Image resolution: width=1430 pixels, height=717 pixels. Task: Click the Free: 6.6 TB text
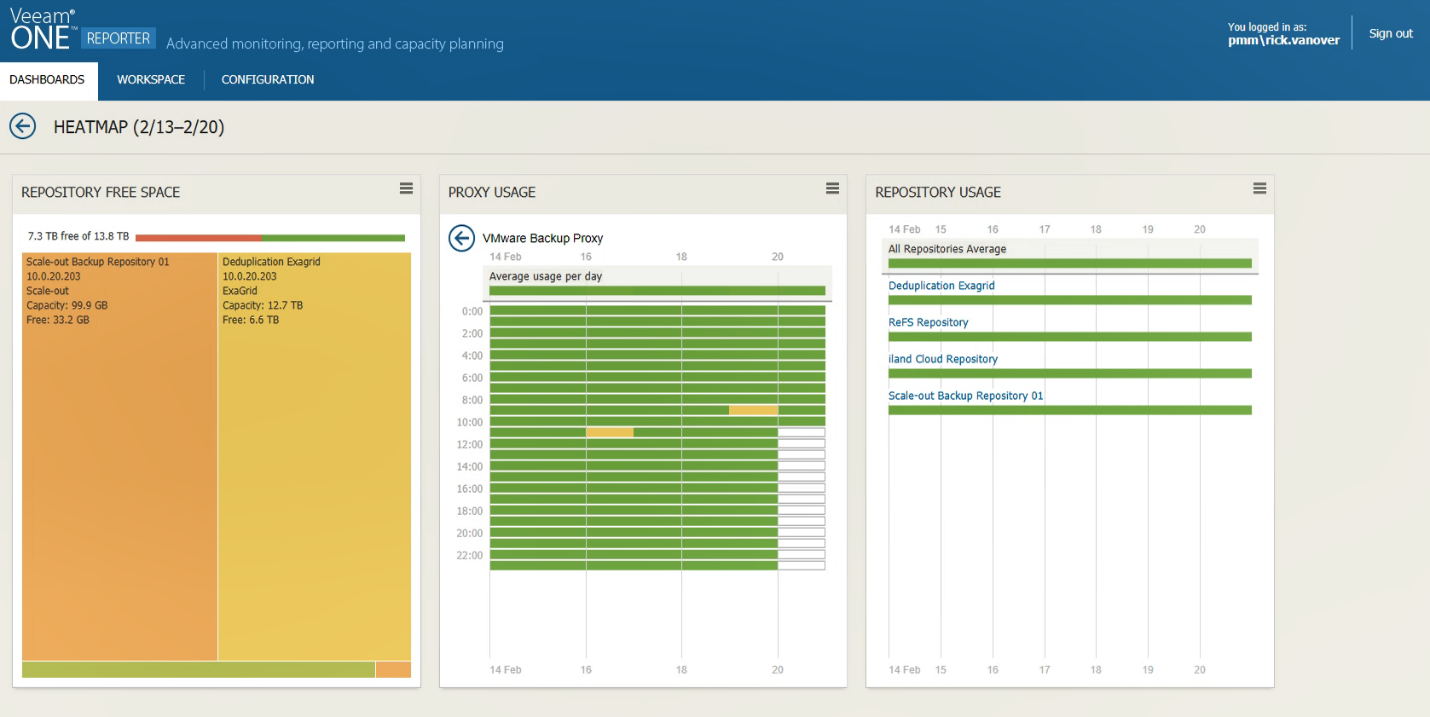pyautogui.click(x=251, y=320)
